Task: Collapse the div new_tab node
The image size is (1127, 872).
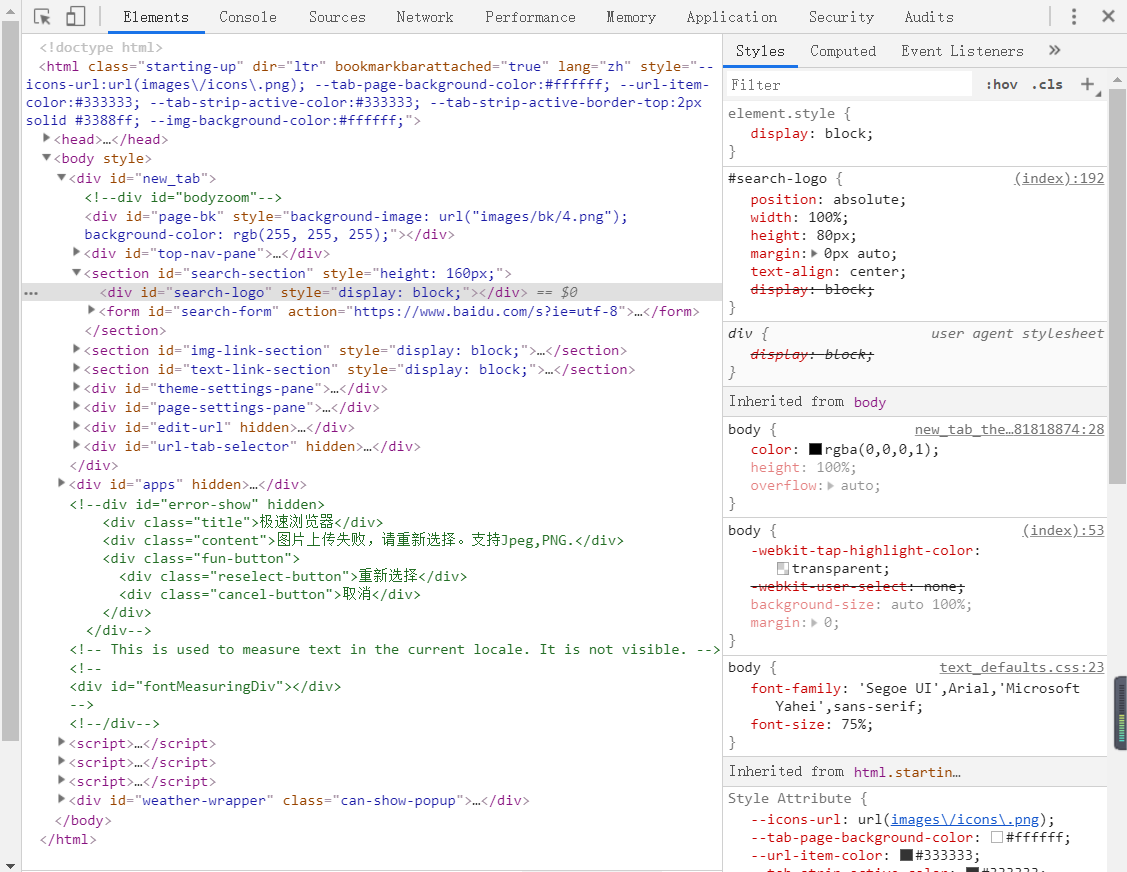Action: point(61,177)
